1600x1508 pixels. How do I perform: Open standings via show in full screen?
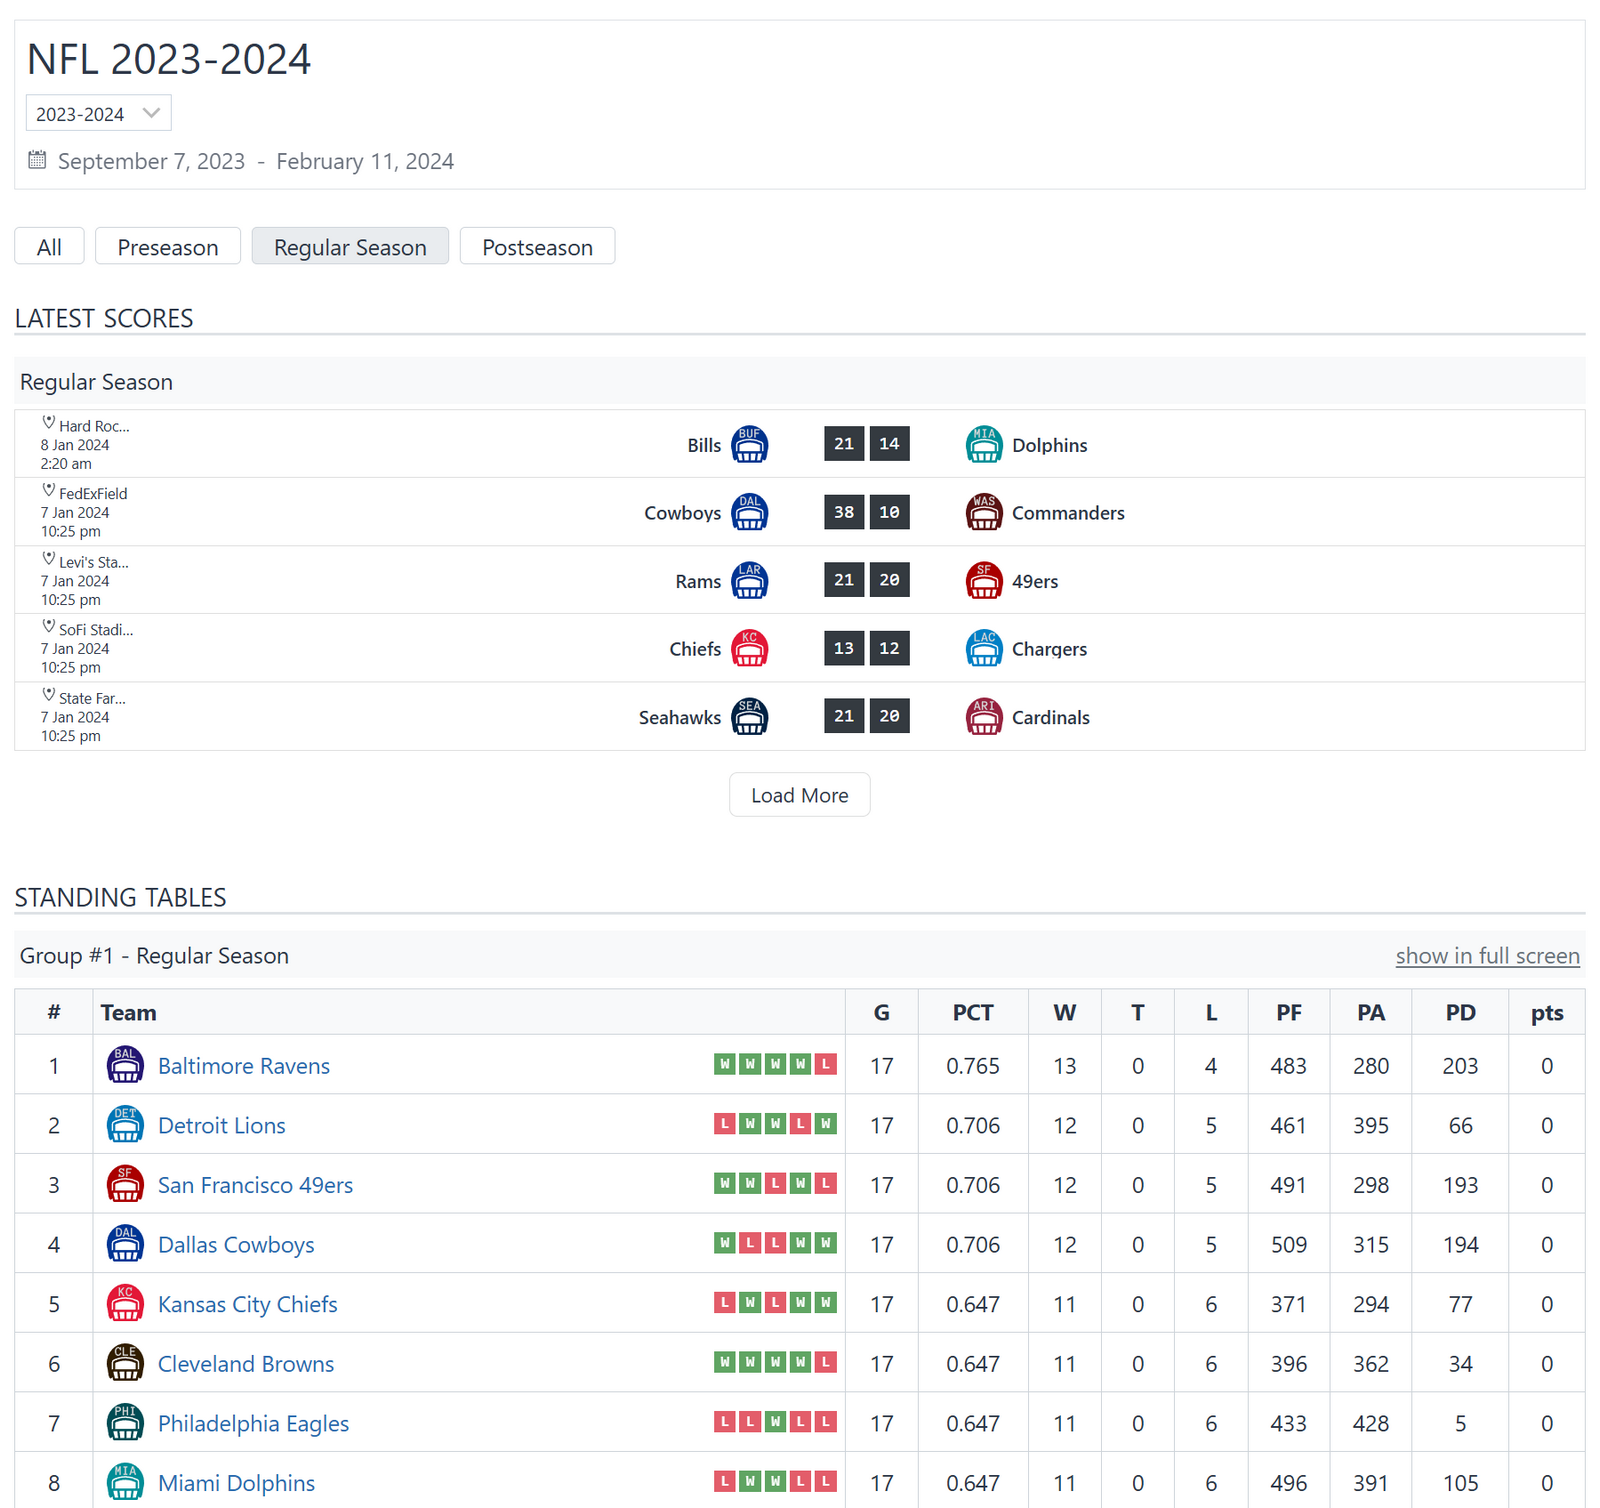click(x=1487, y=956)
